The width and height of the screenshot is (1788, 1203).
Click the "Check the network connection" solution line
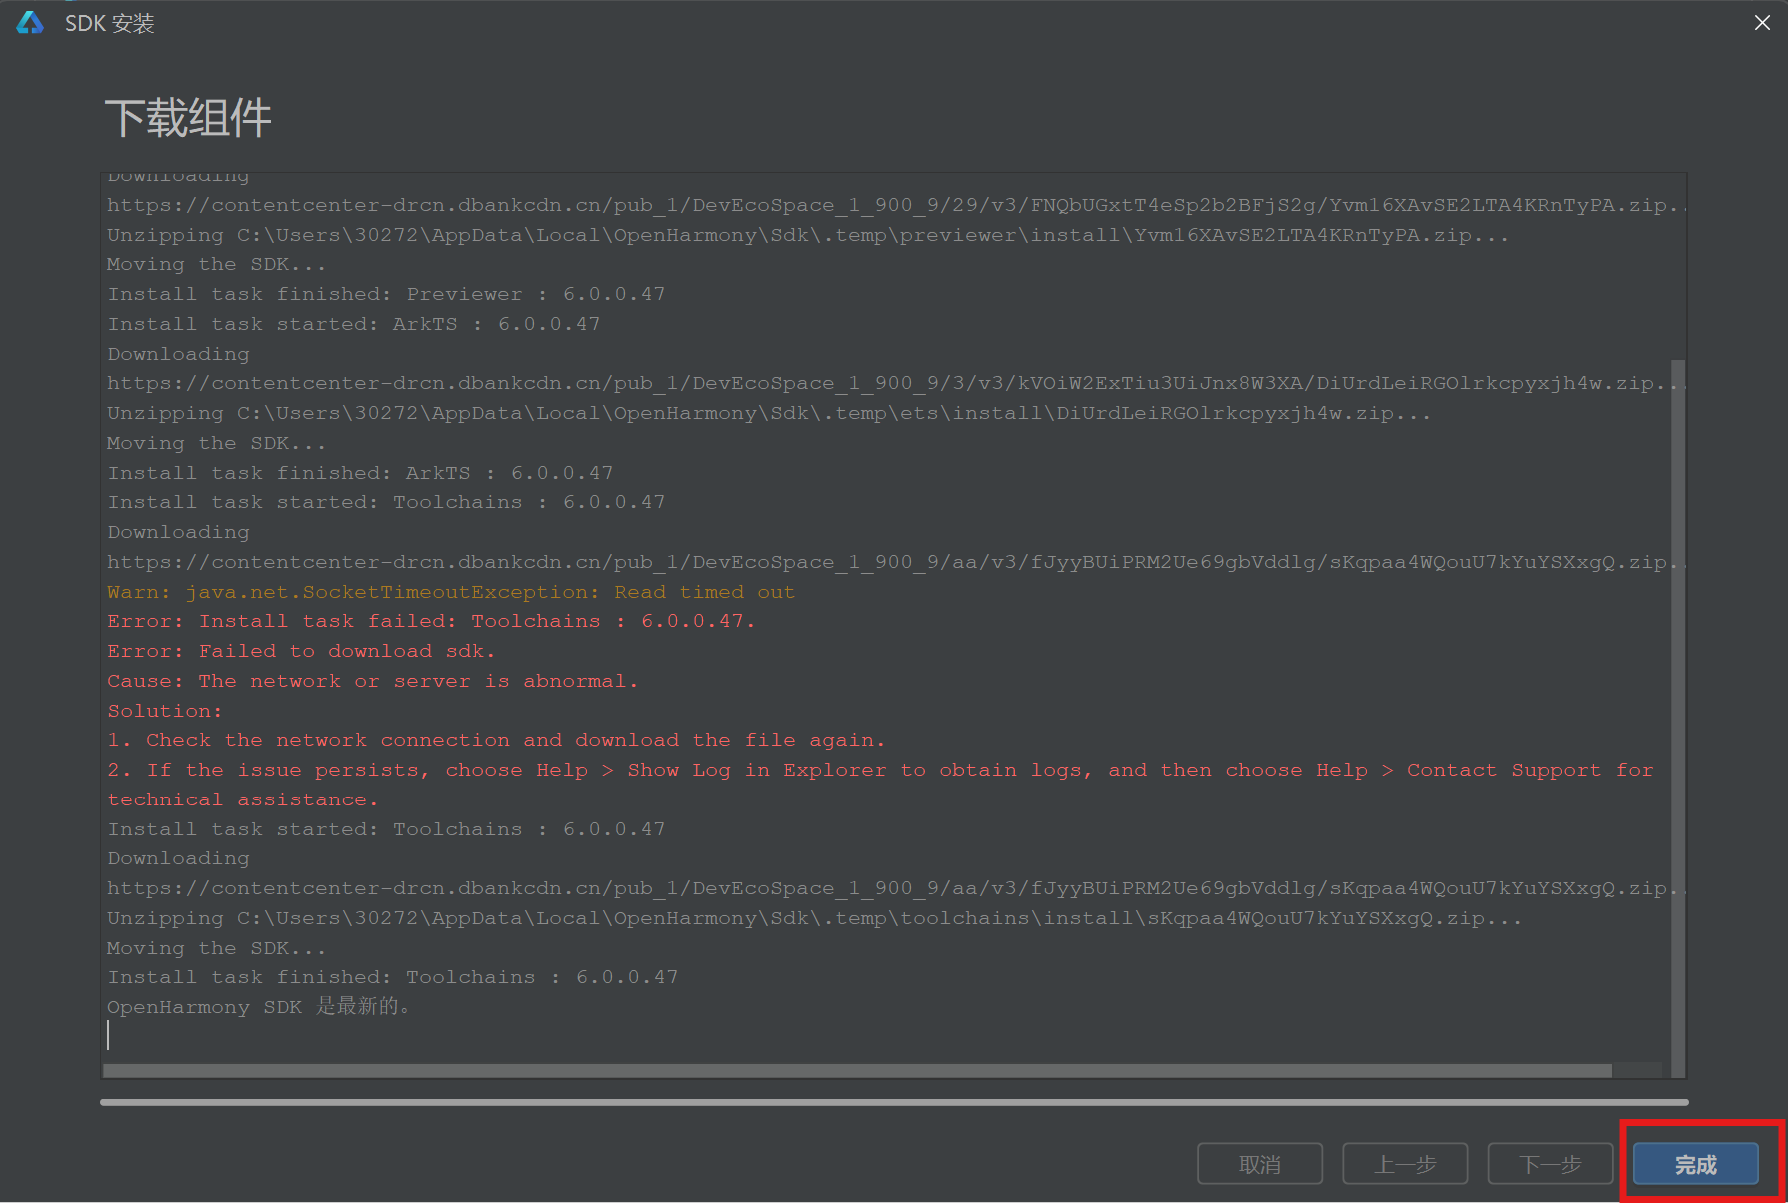496,740
